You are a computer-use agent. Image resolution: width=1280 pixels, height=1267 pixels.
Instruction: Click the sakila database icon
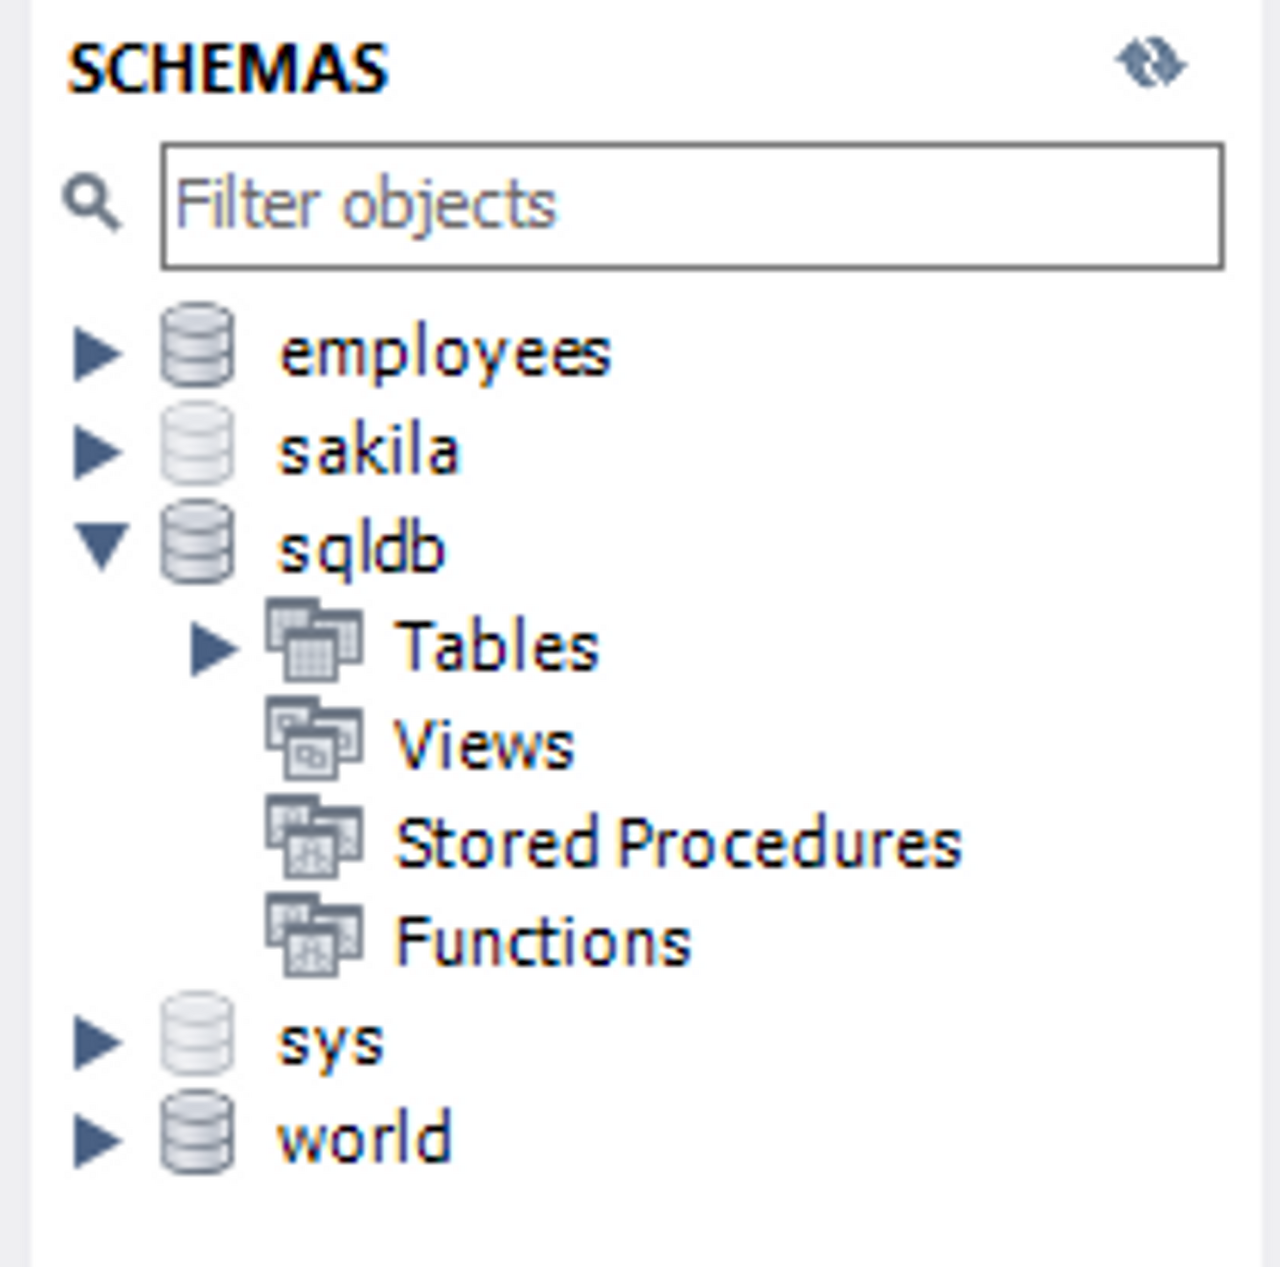pyautogui.click(x=197, y=444)
